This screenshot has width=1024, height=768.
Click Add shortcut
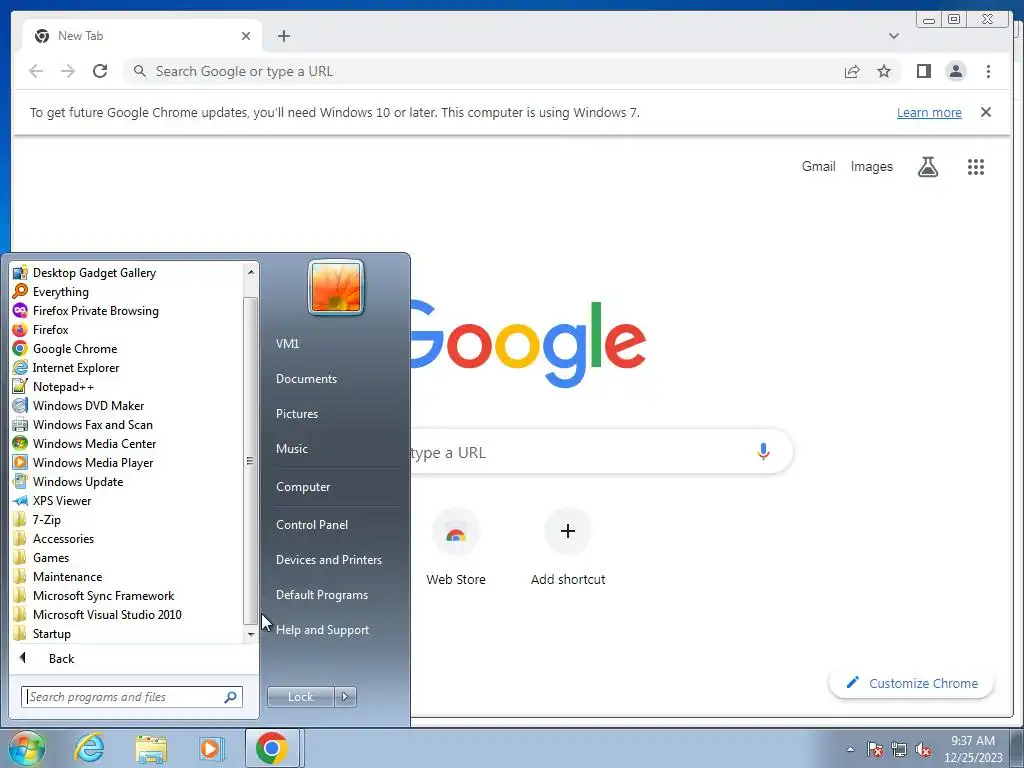[x=568, y=547]
